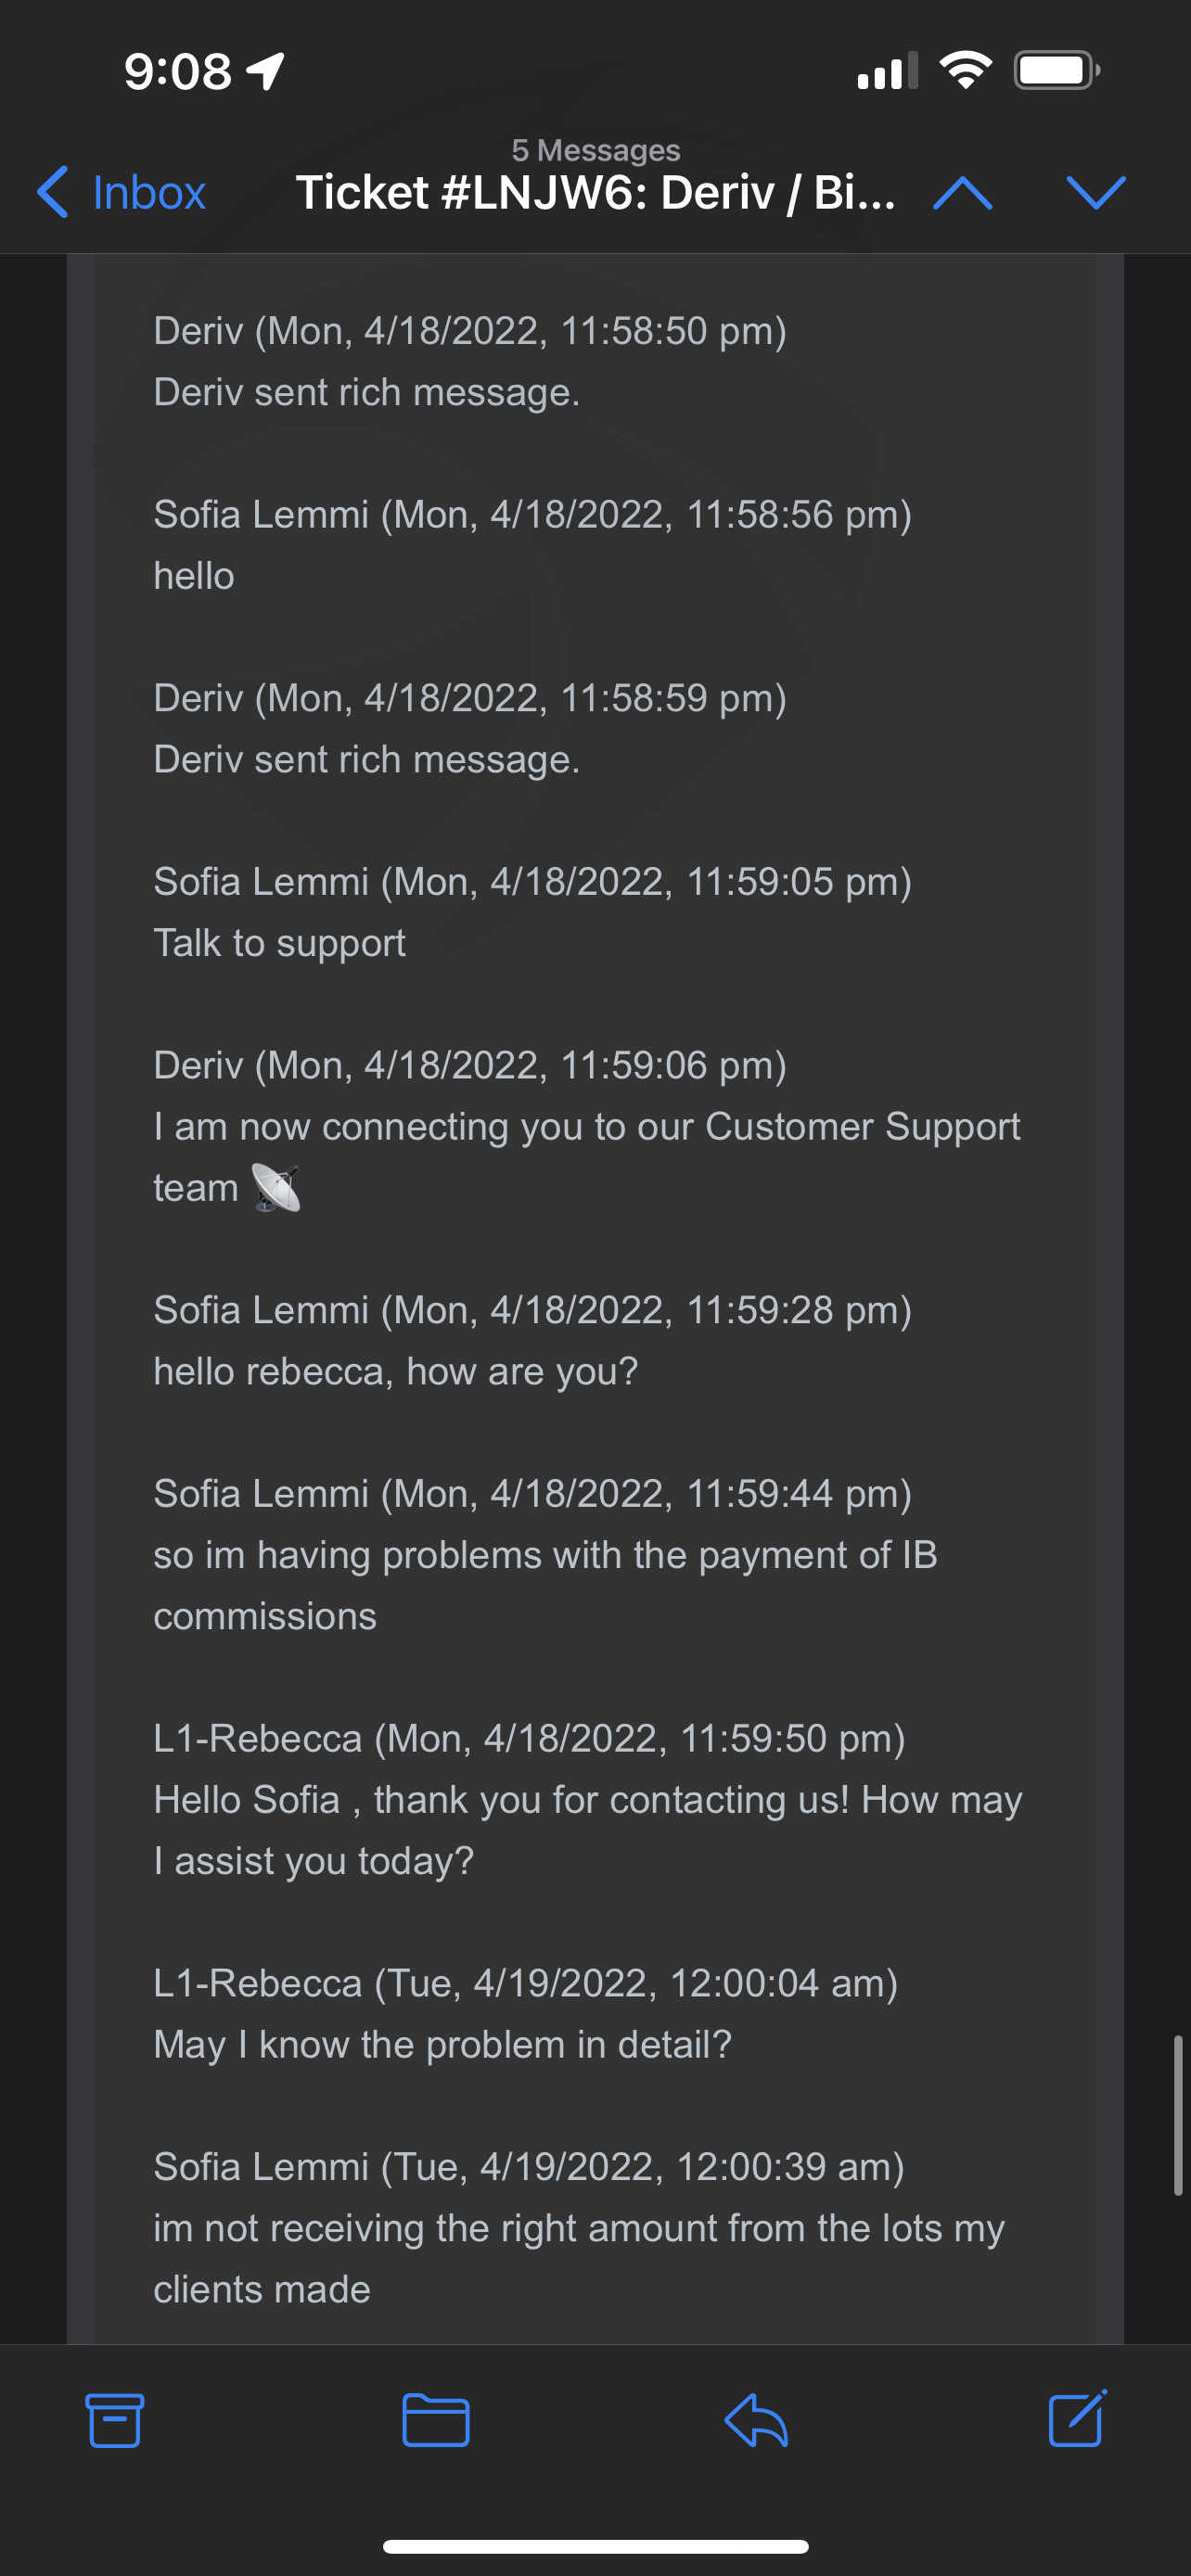Tap the home indicator bar
The image size is (1191, 2576).
595,2546
